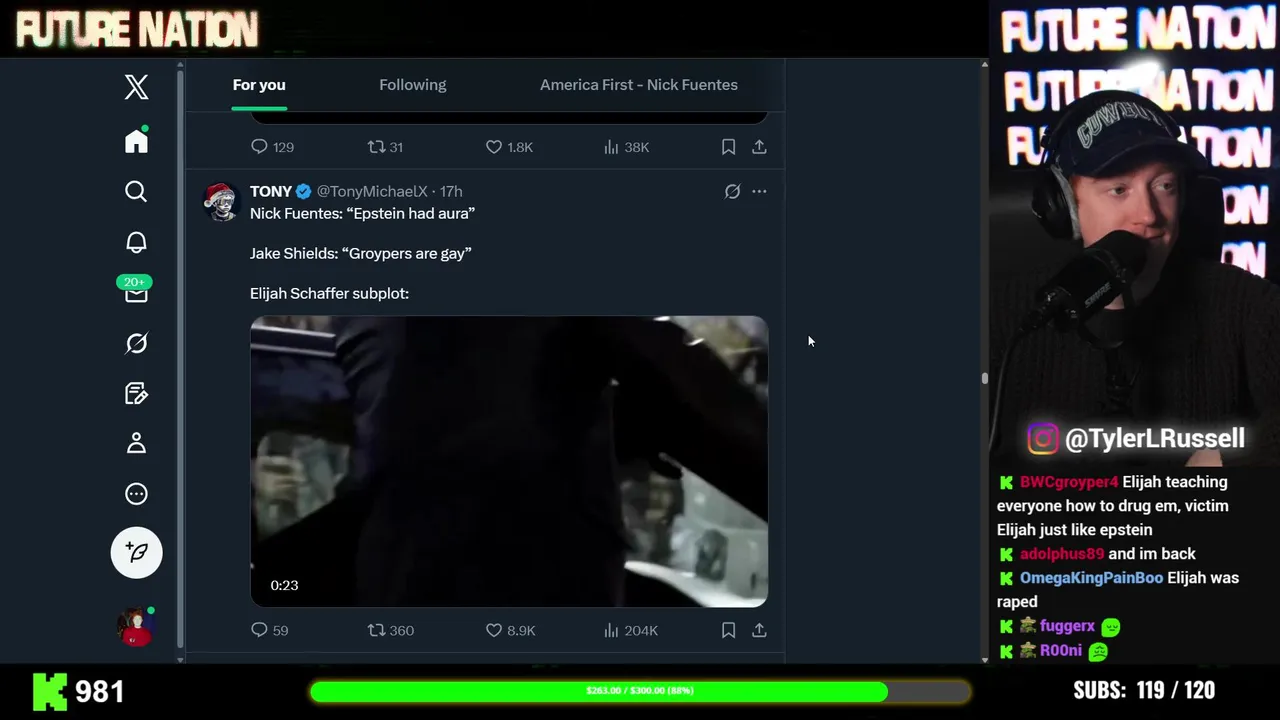Click the @TylerLRussell Instagram handle
Screen dimensions: 1280x720
[1155, 438]
